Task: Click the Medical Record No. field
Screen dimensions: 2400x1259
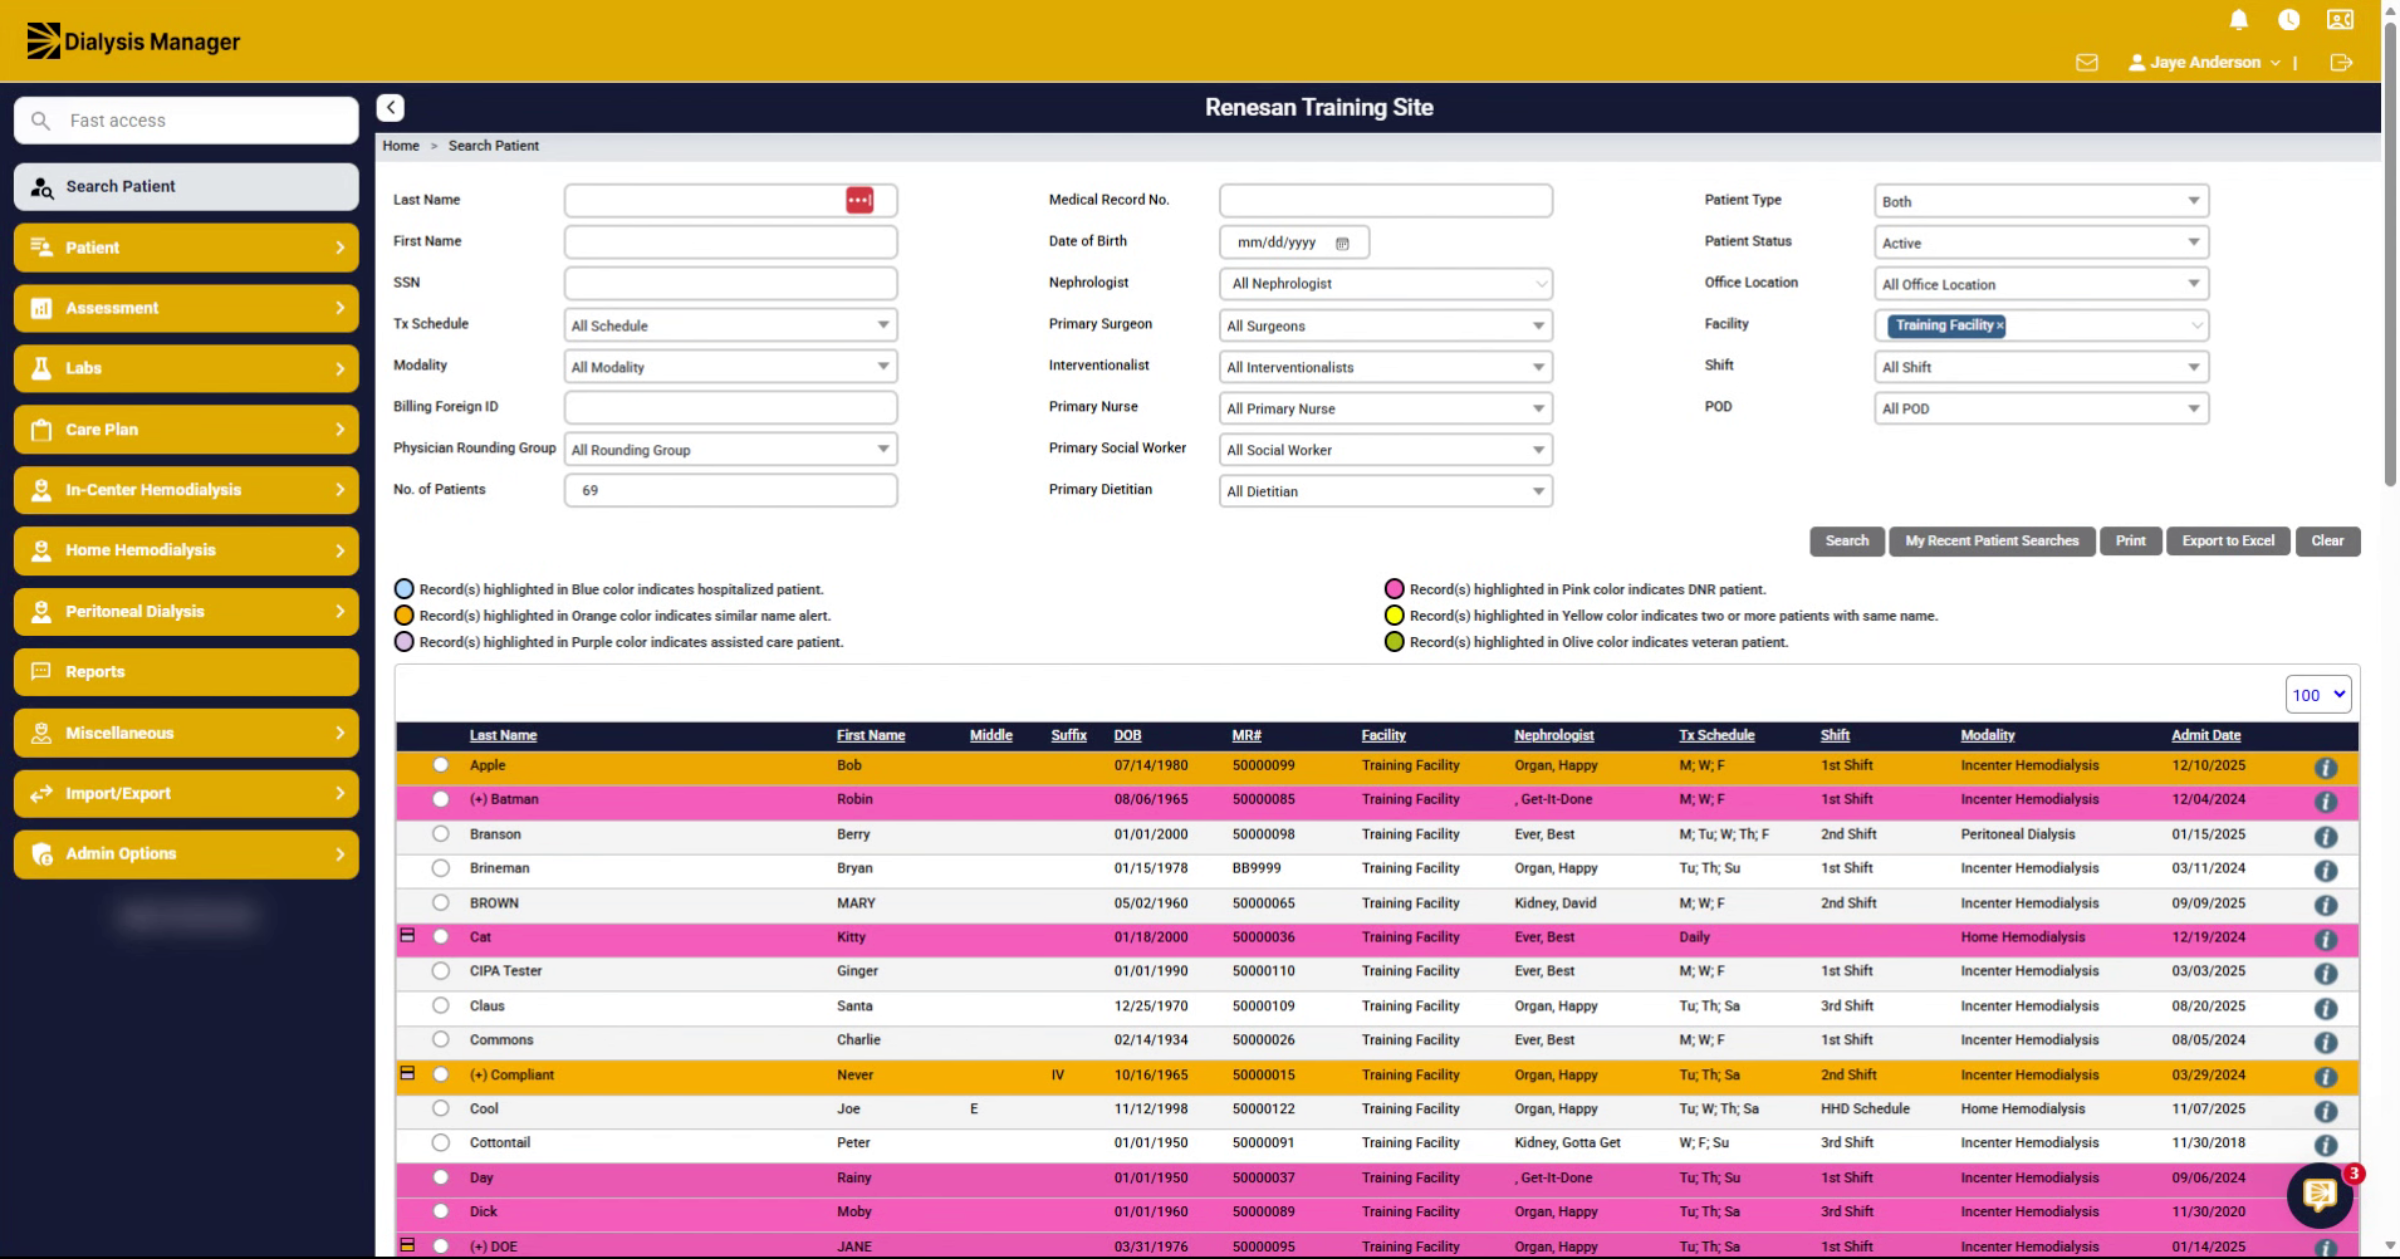Action: point(1386,200)
